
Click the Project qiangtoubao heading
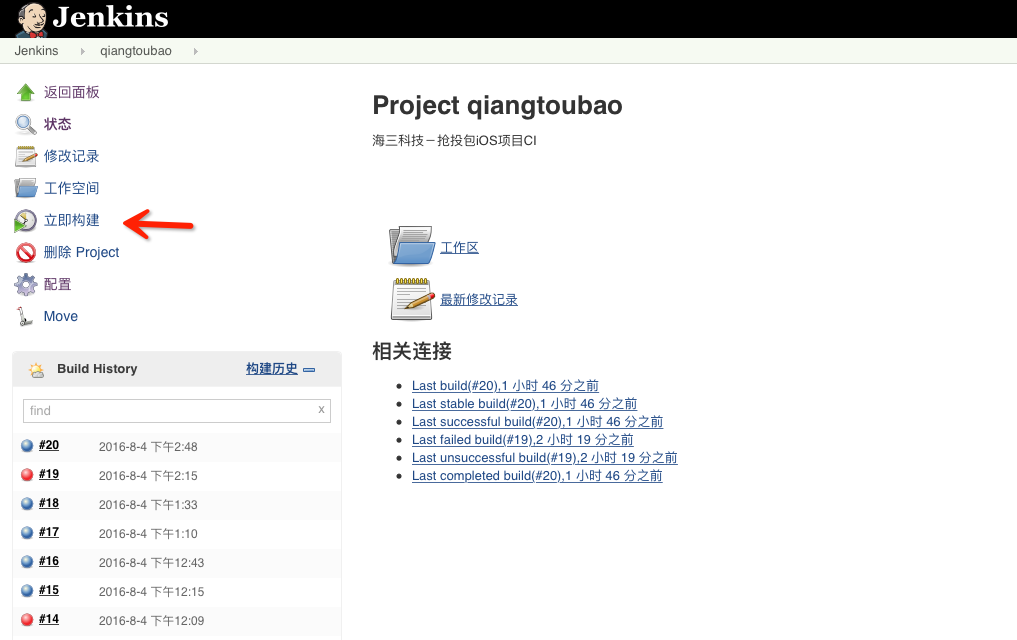[x=497, y=106]
